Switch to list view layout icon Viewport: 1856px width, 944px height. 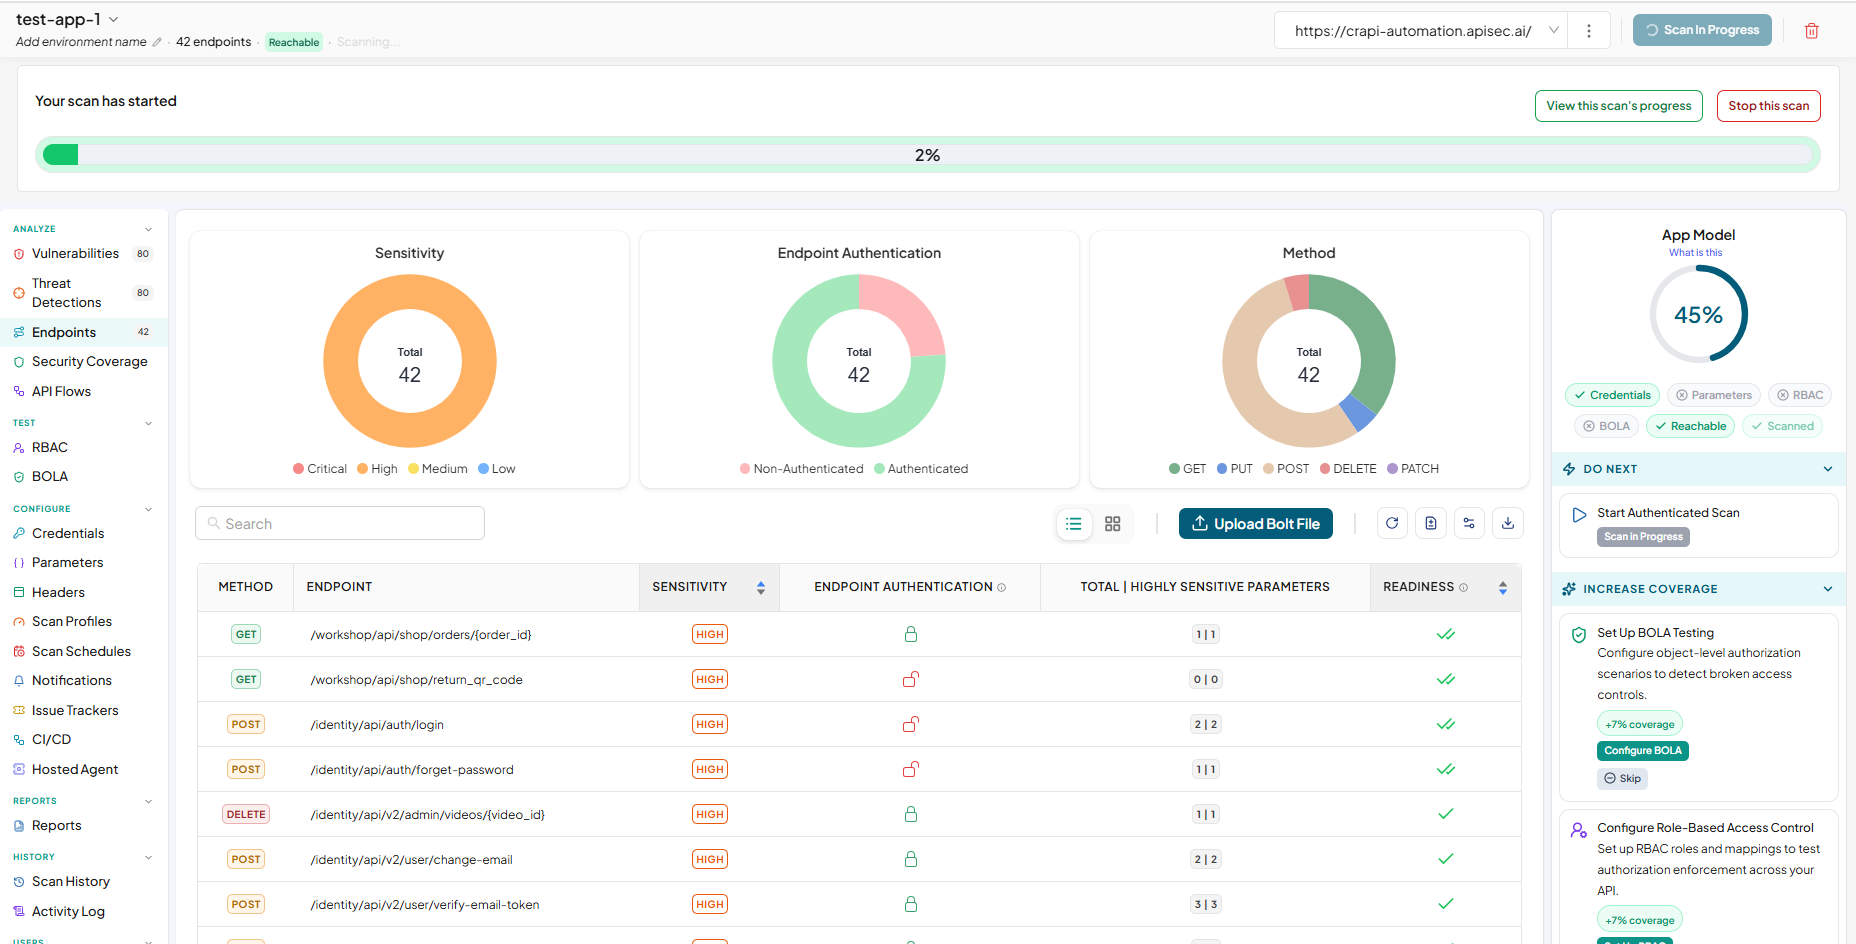tap(1074, 524)
